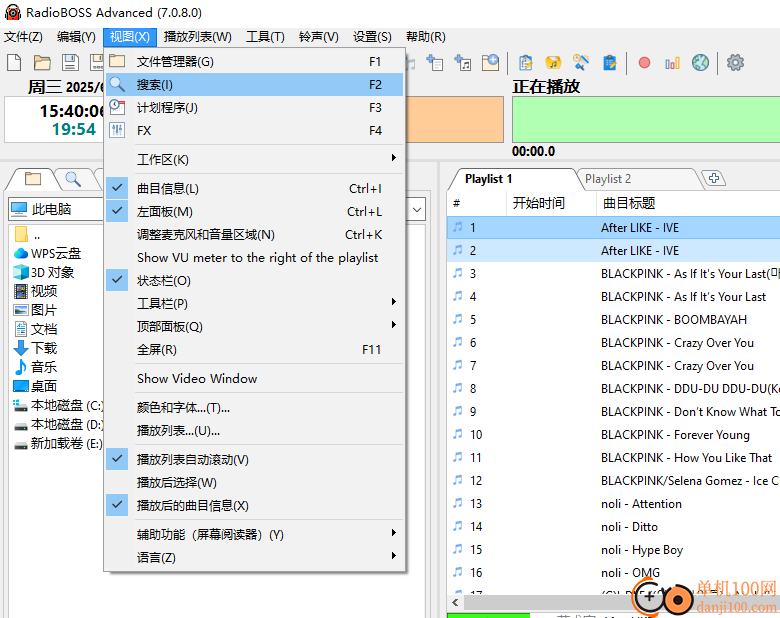Open the 3D 对象 folder

(x=44, y=272)
